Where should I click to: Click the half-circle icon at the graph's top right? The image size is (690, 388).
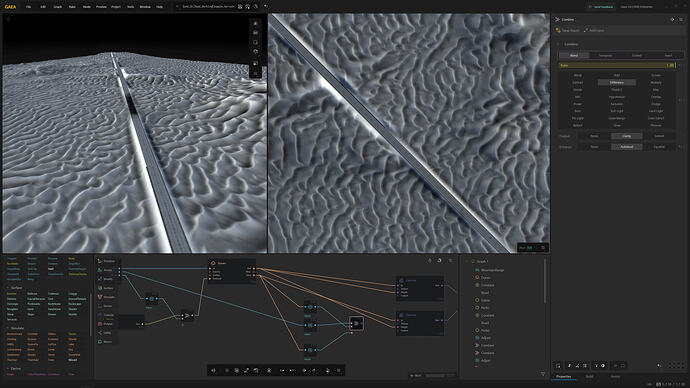coord(439,260)
